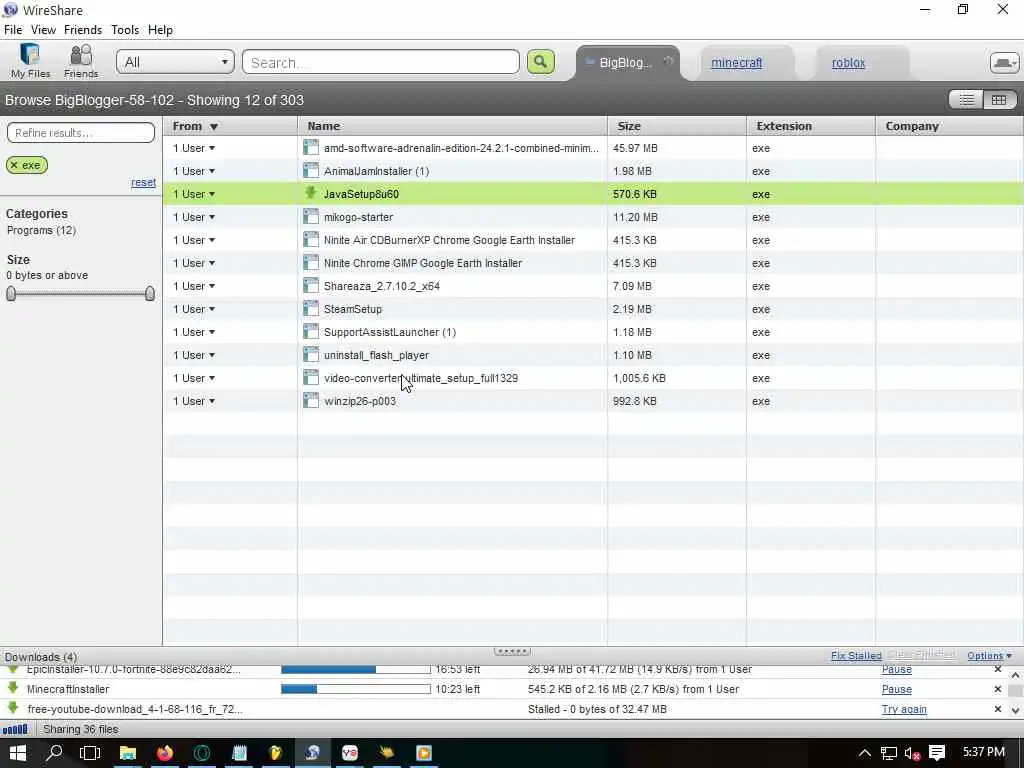The width and height of the screenshot is (1024, 768).
Task: Click the green search magnifier button
Action: coord(541,62)
